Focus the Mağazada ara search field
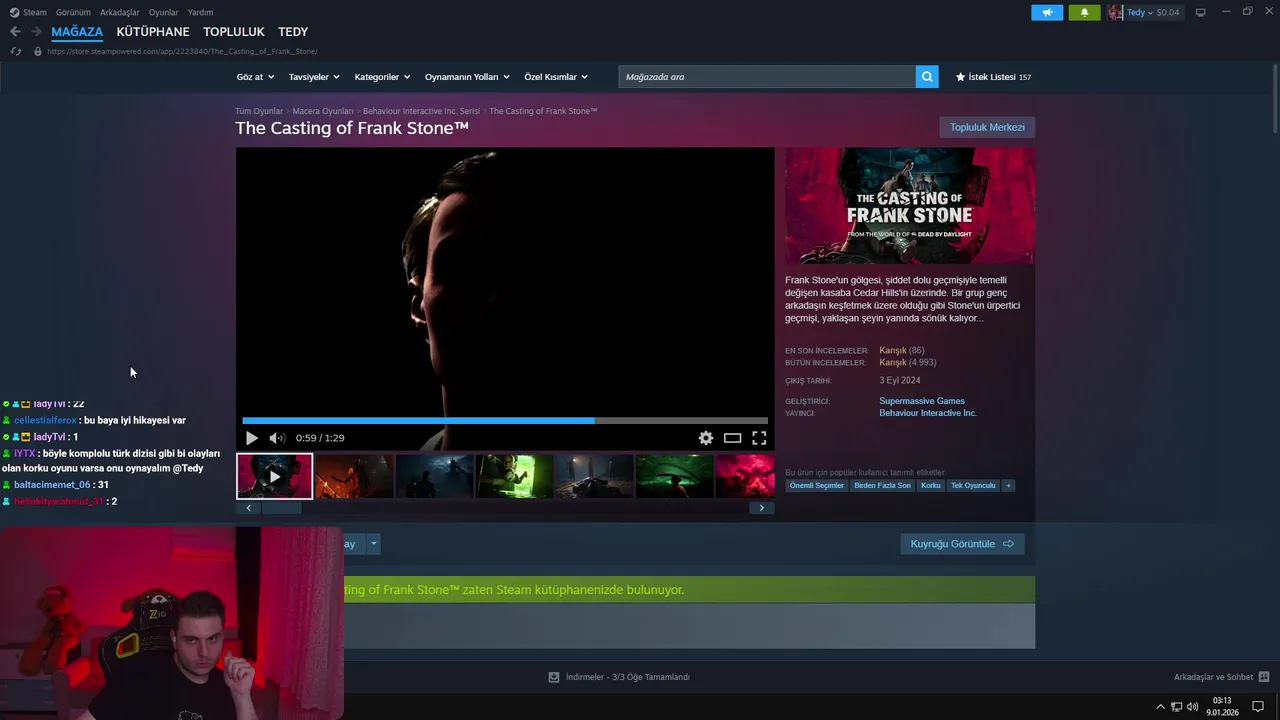This screenshot has height=720, width=1280. pyautogui.click(x=767, y=77)
